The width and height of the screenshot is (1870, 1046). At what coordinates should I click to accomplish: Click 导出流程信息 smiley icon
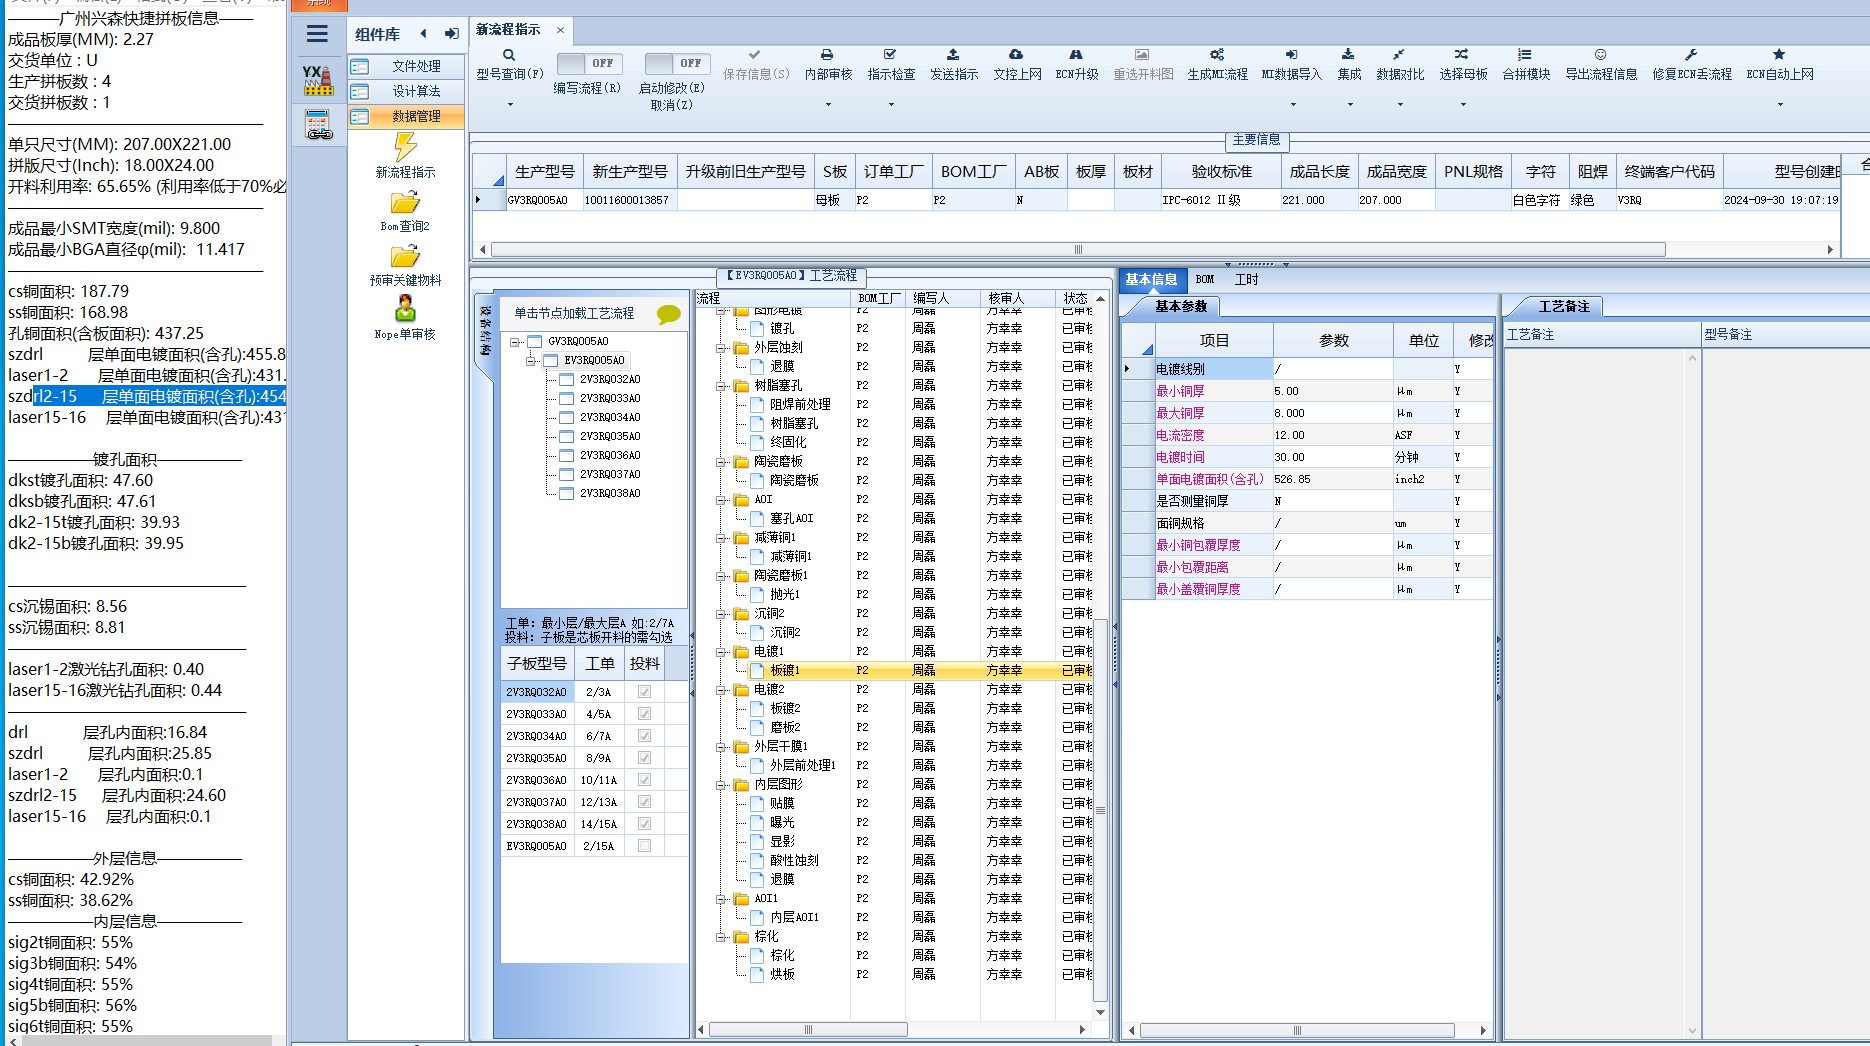[x=1600, y=55]
